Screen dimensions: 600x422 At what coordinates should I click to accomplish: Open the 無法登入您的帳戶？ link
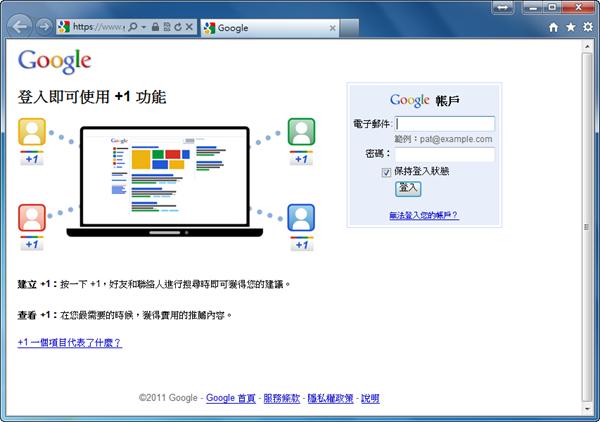pyautogui.click(x=424, y=215)
